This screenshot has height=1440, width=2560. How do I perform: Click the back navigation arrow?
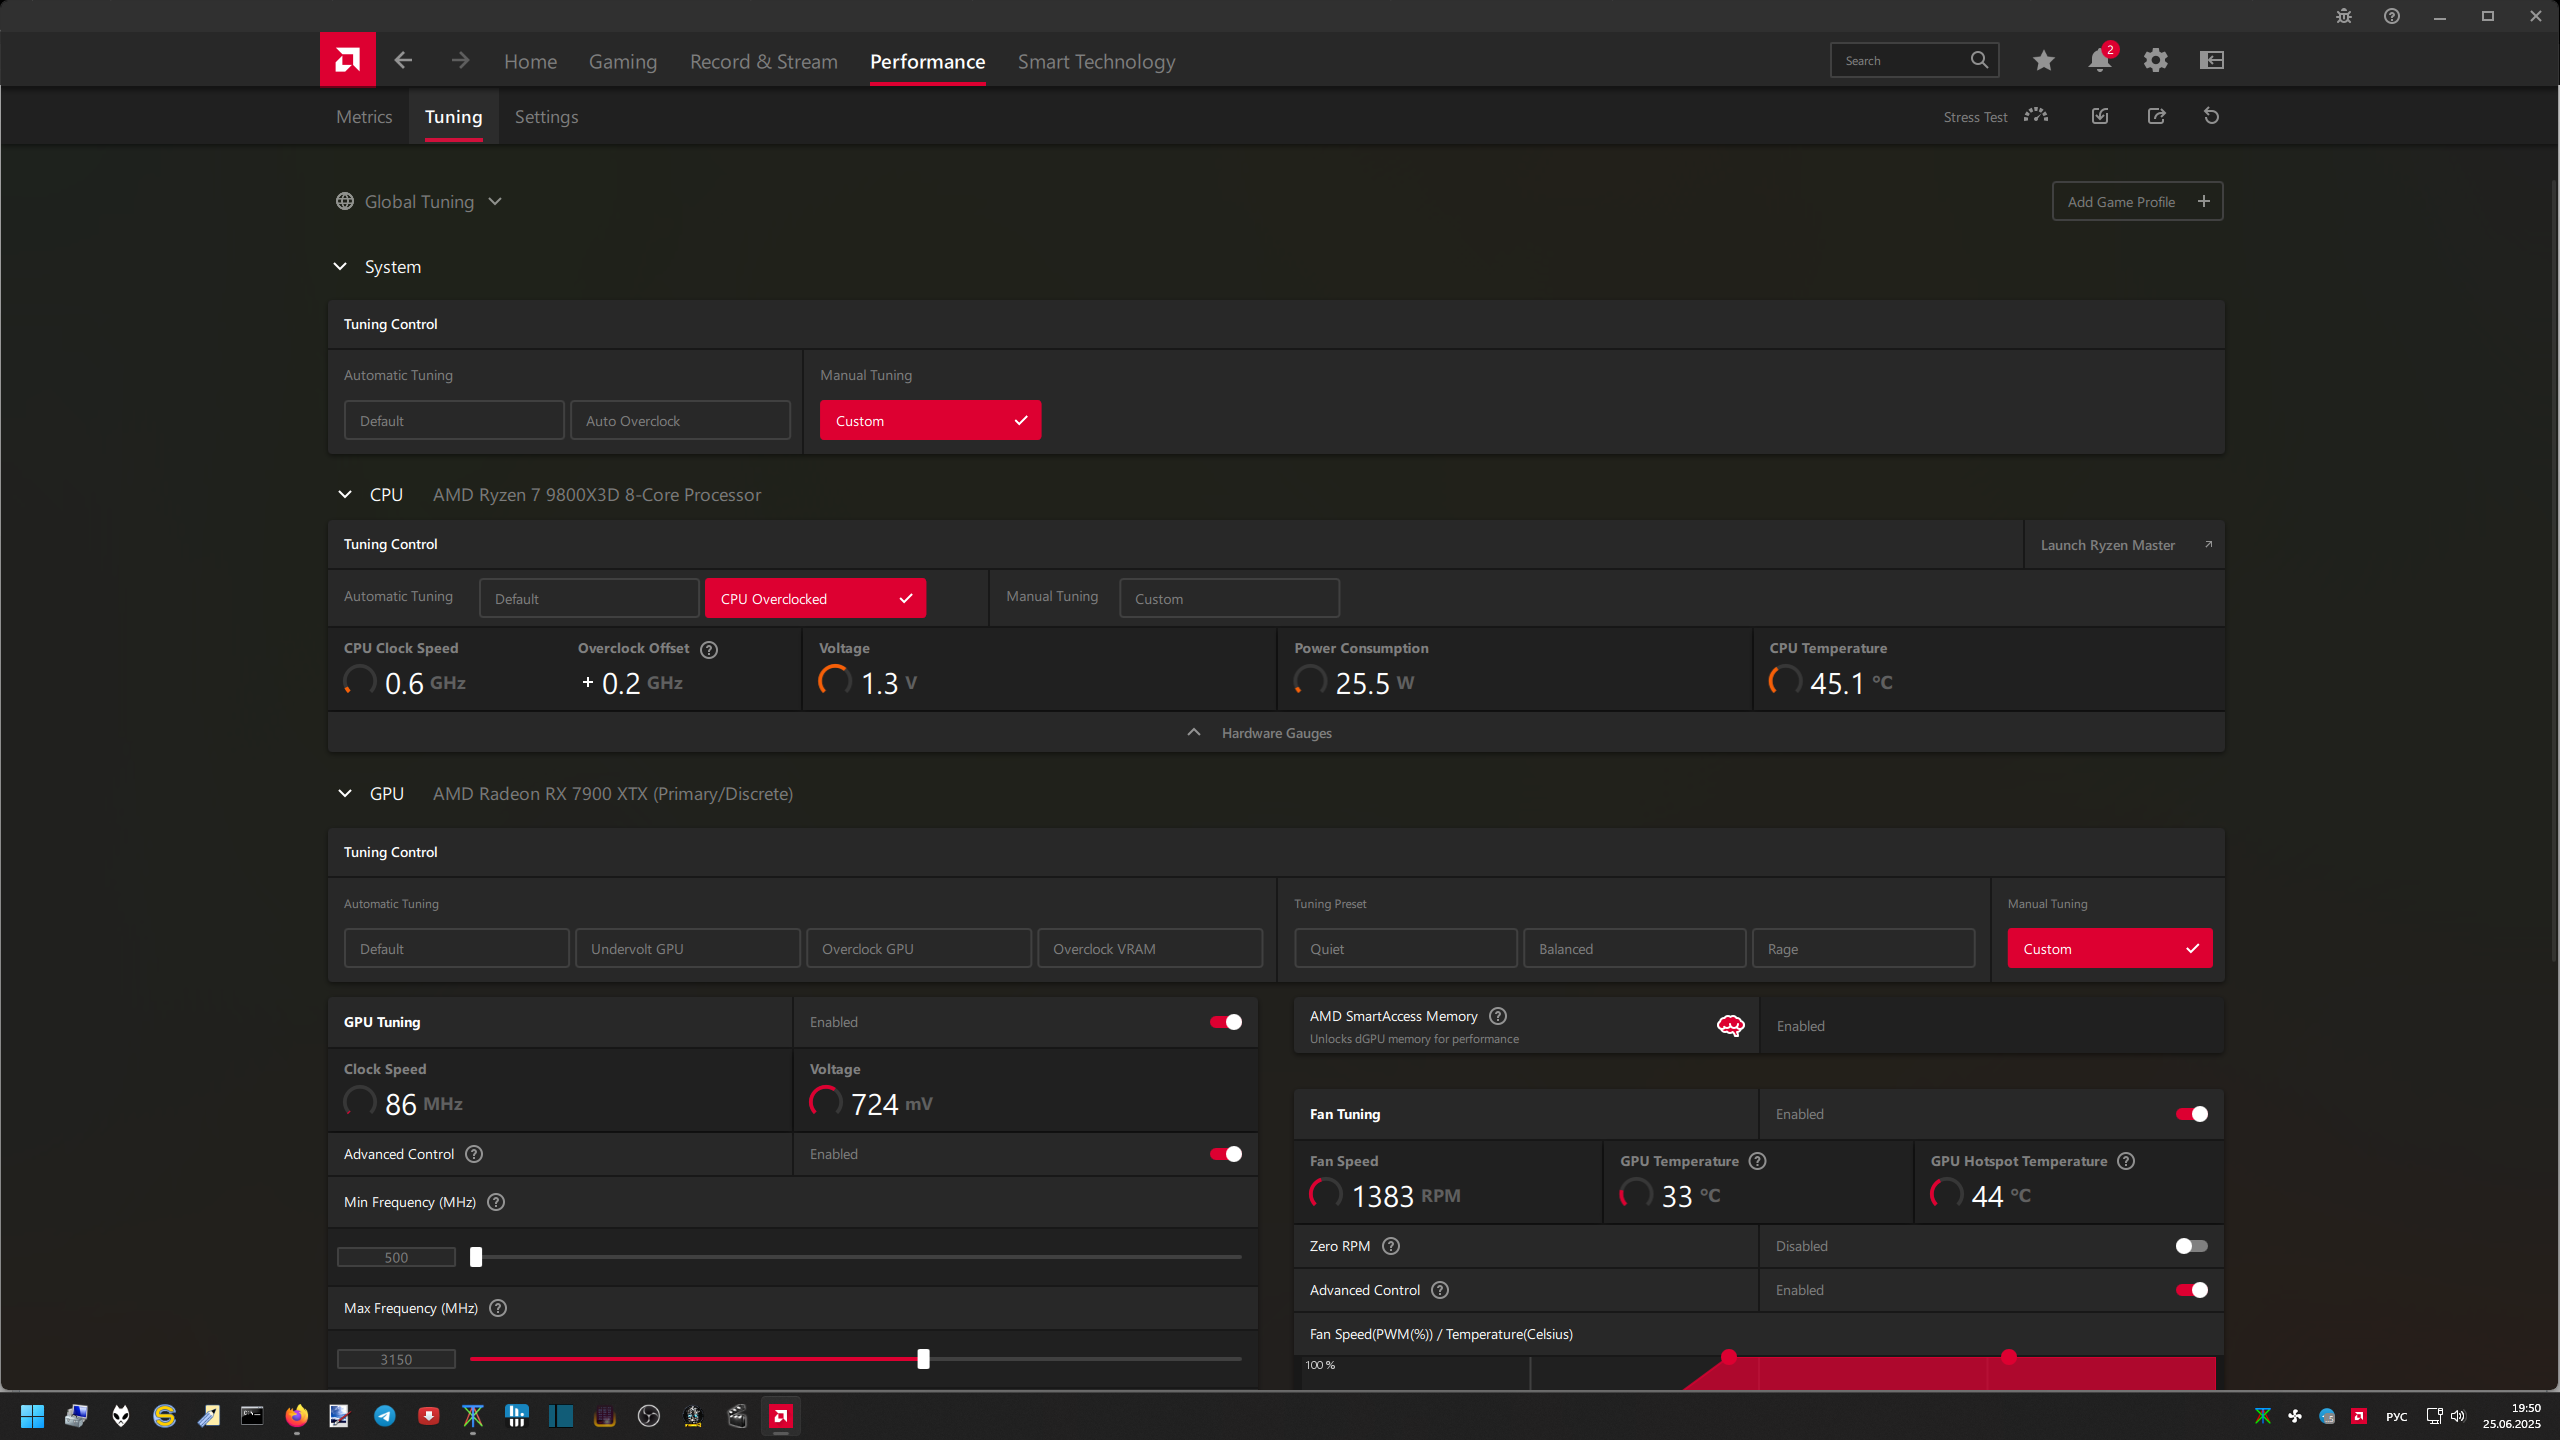403,61
